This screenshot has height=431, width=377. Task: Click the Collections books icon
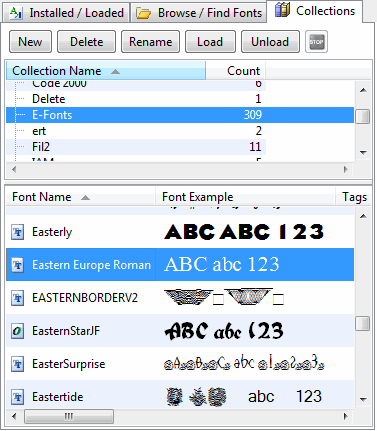tap(282, 10)
